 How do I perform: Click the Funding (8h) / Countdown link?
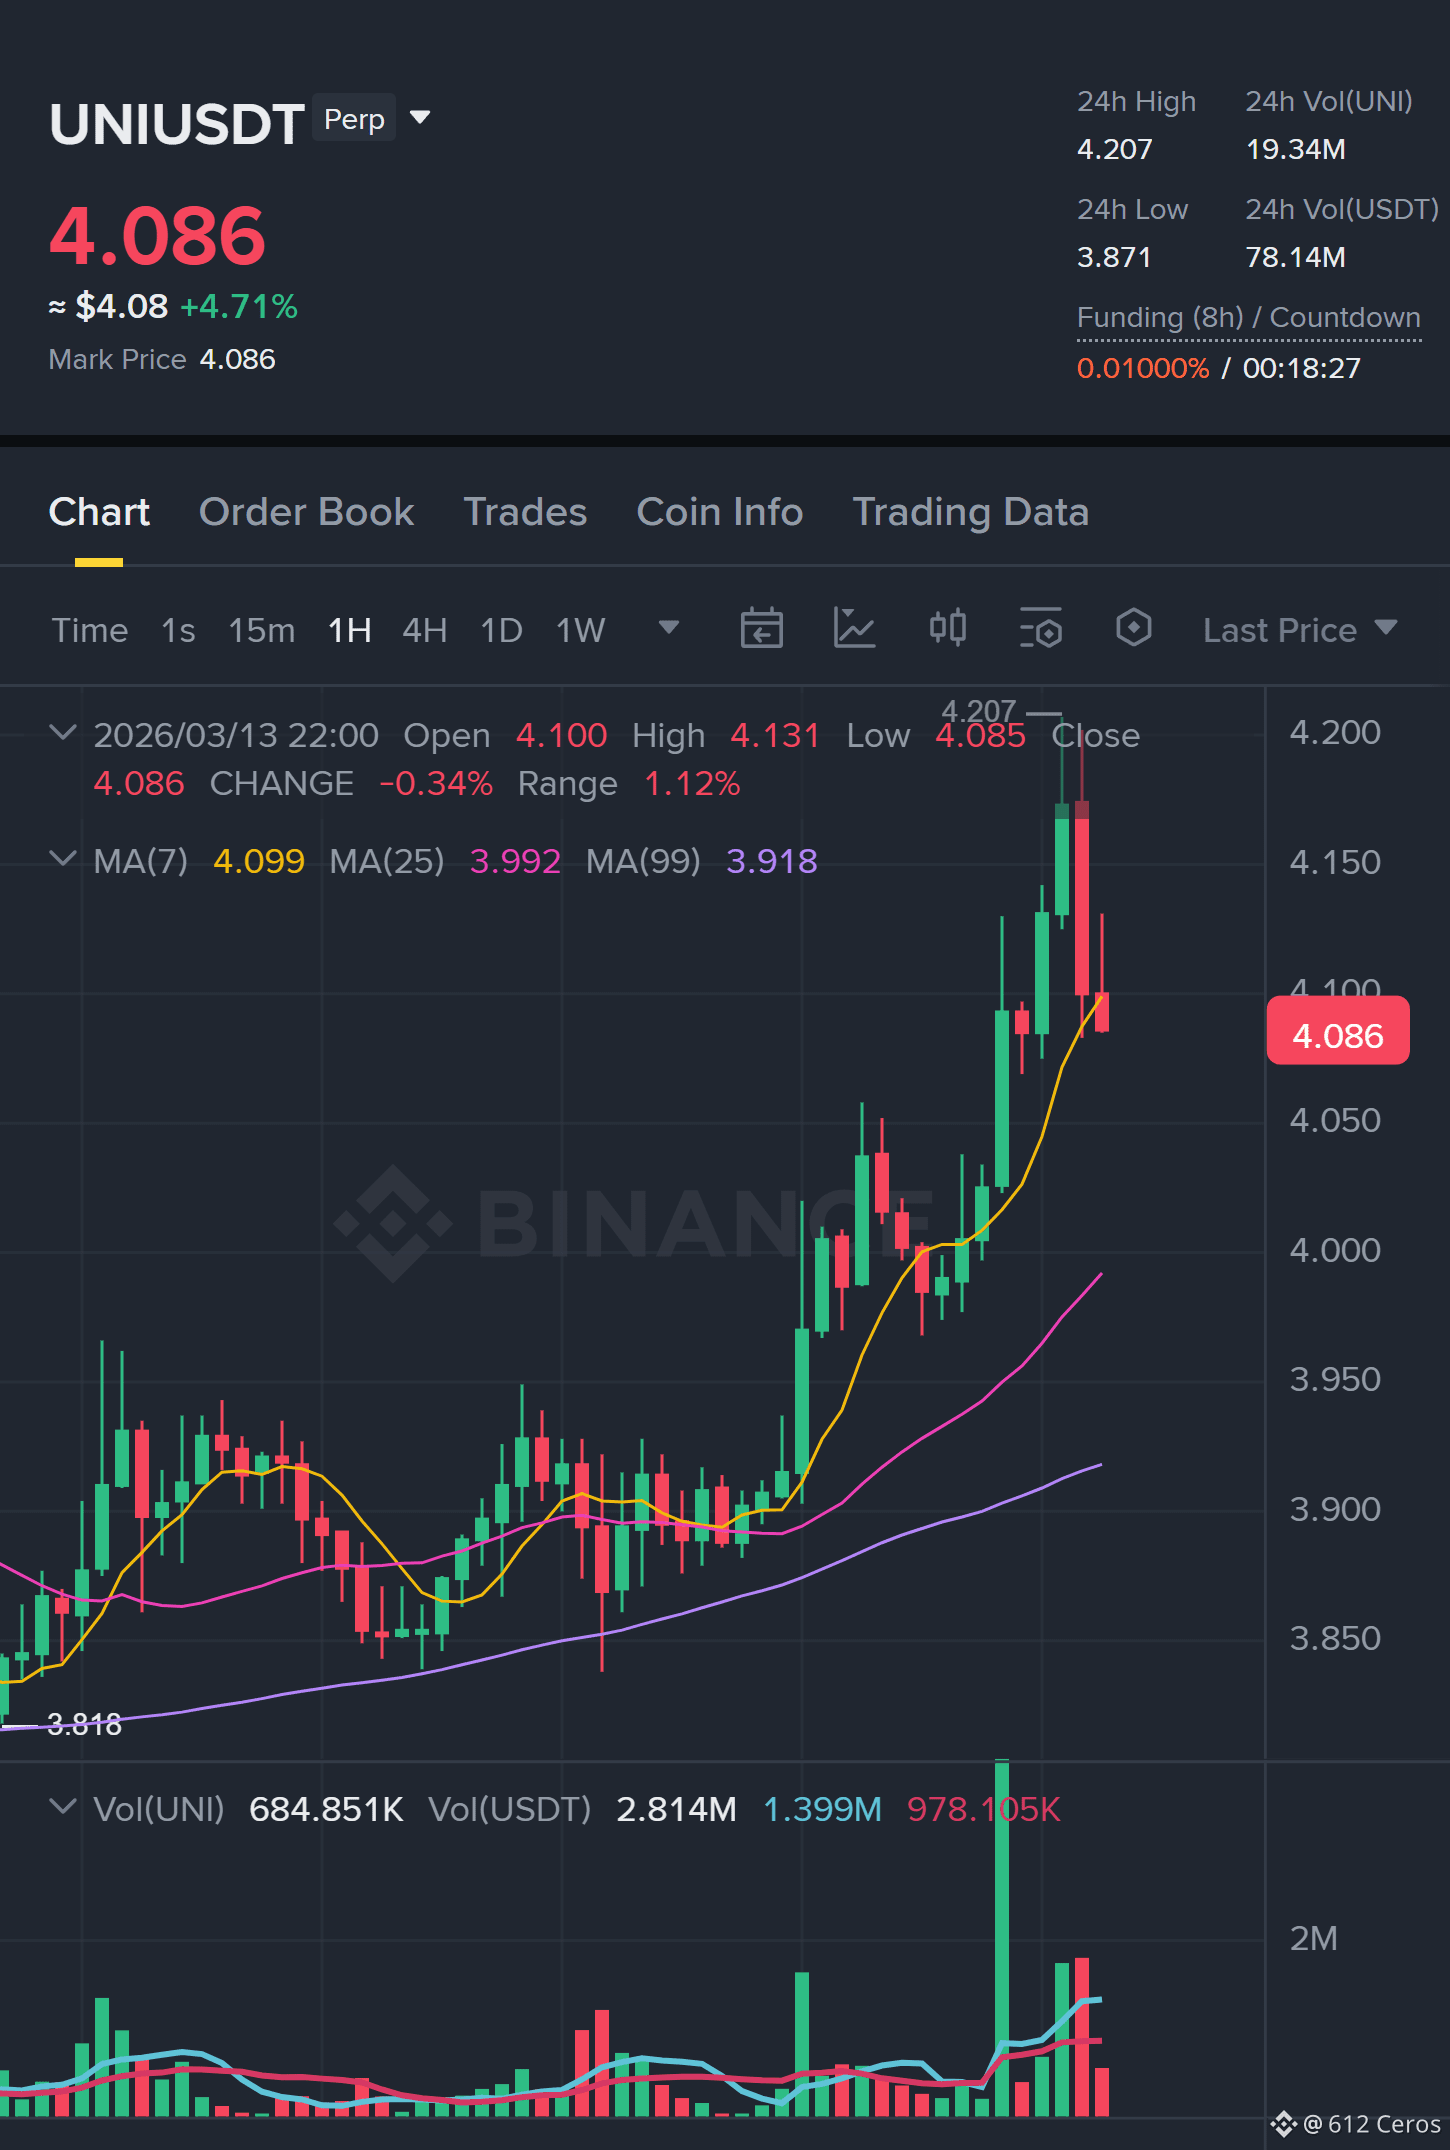pos(1248,318)
